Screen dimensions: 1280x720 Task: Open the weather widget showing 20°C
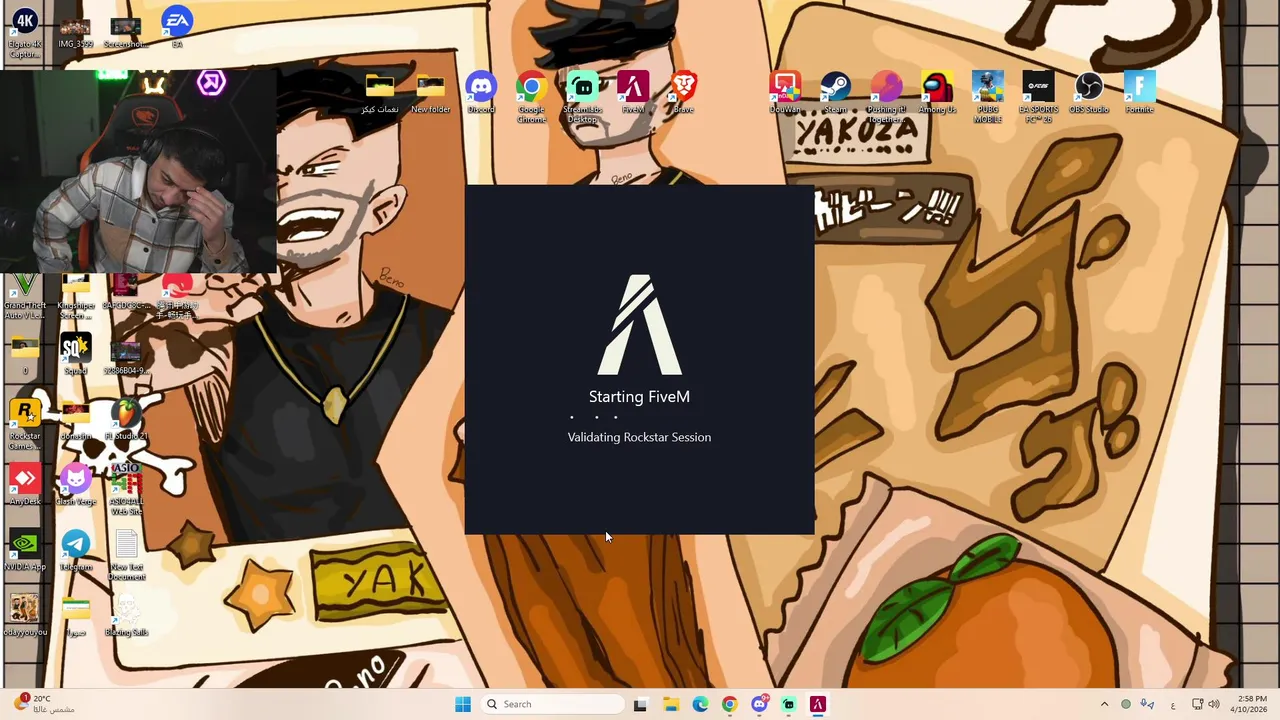coord(45,704)
